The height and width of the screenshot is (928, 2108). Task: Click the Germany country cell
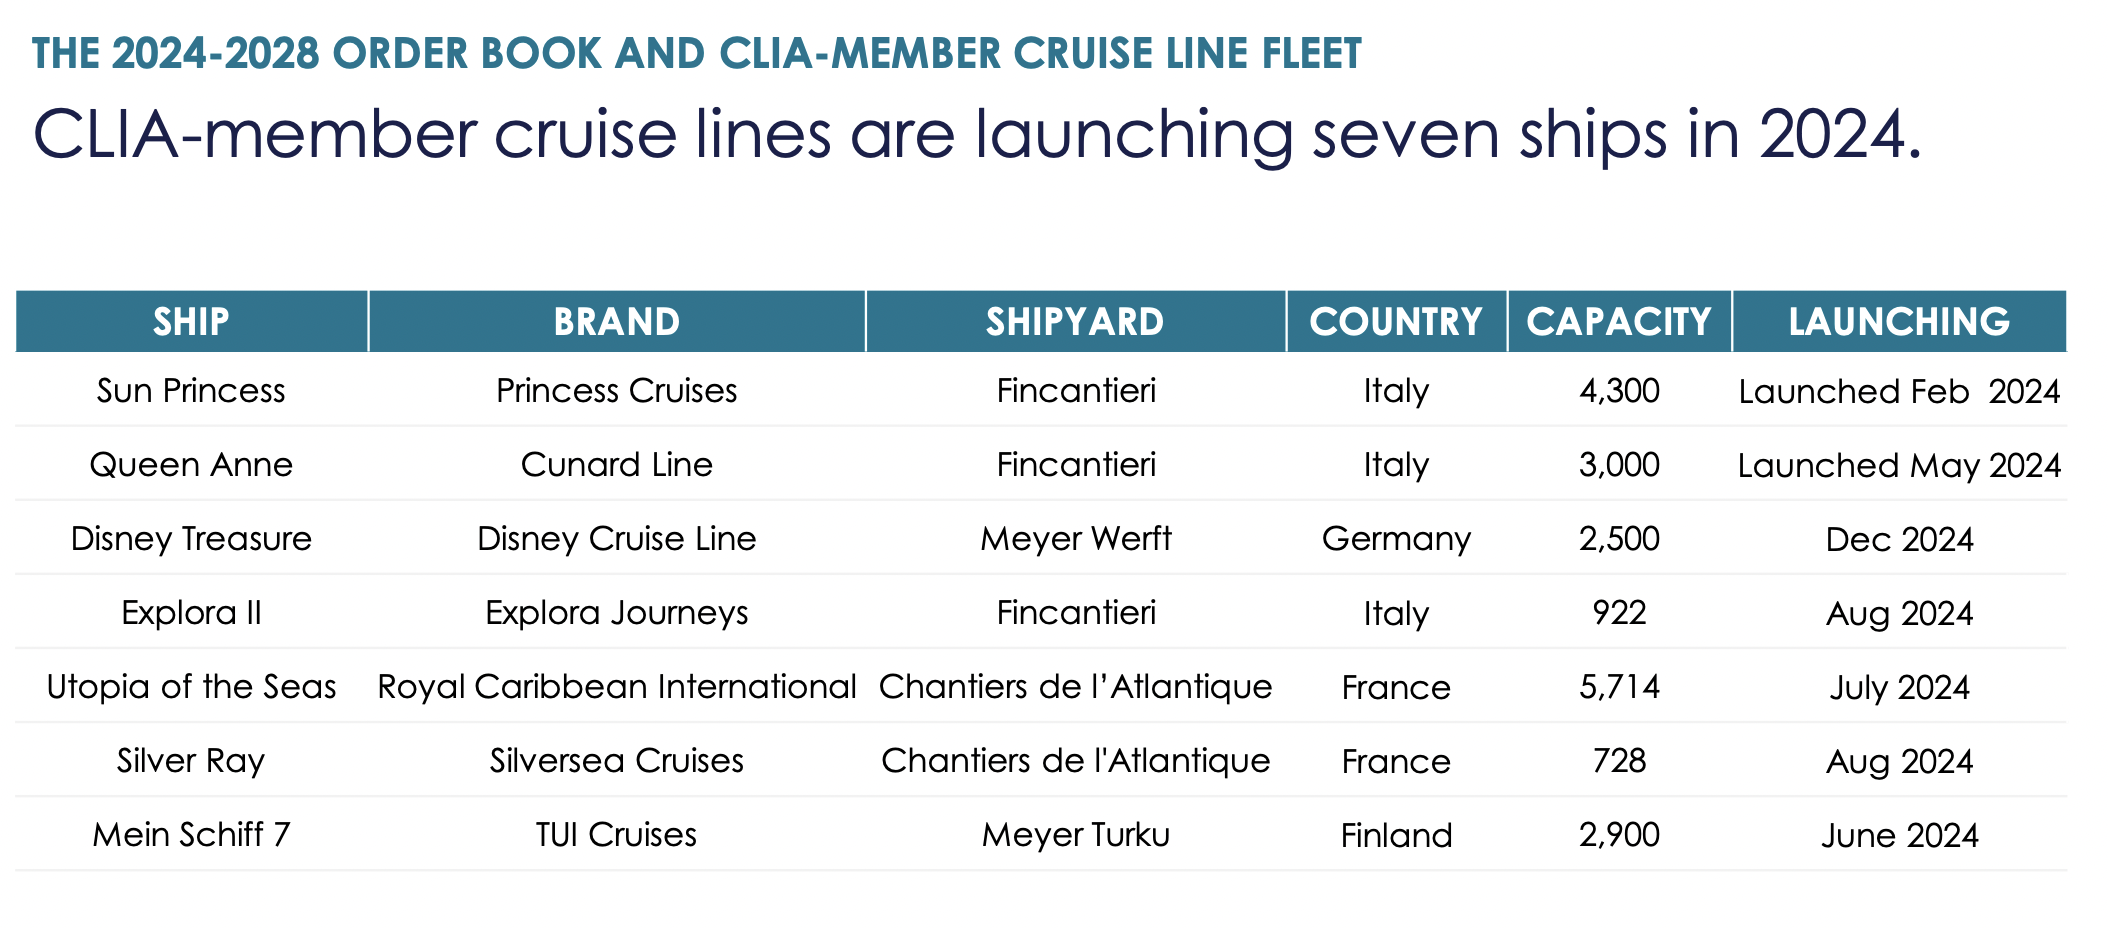click(1396, 539)
